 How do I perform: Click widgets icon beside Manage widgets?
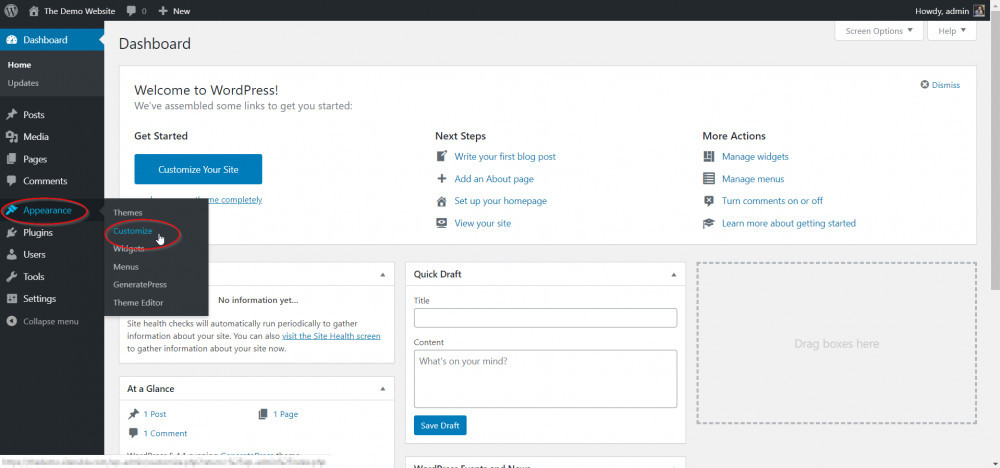click(x=709, y=156)
